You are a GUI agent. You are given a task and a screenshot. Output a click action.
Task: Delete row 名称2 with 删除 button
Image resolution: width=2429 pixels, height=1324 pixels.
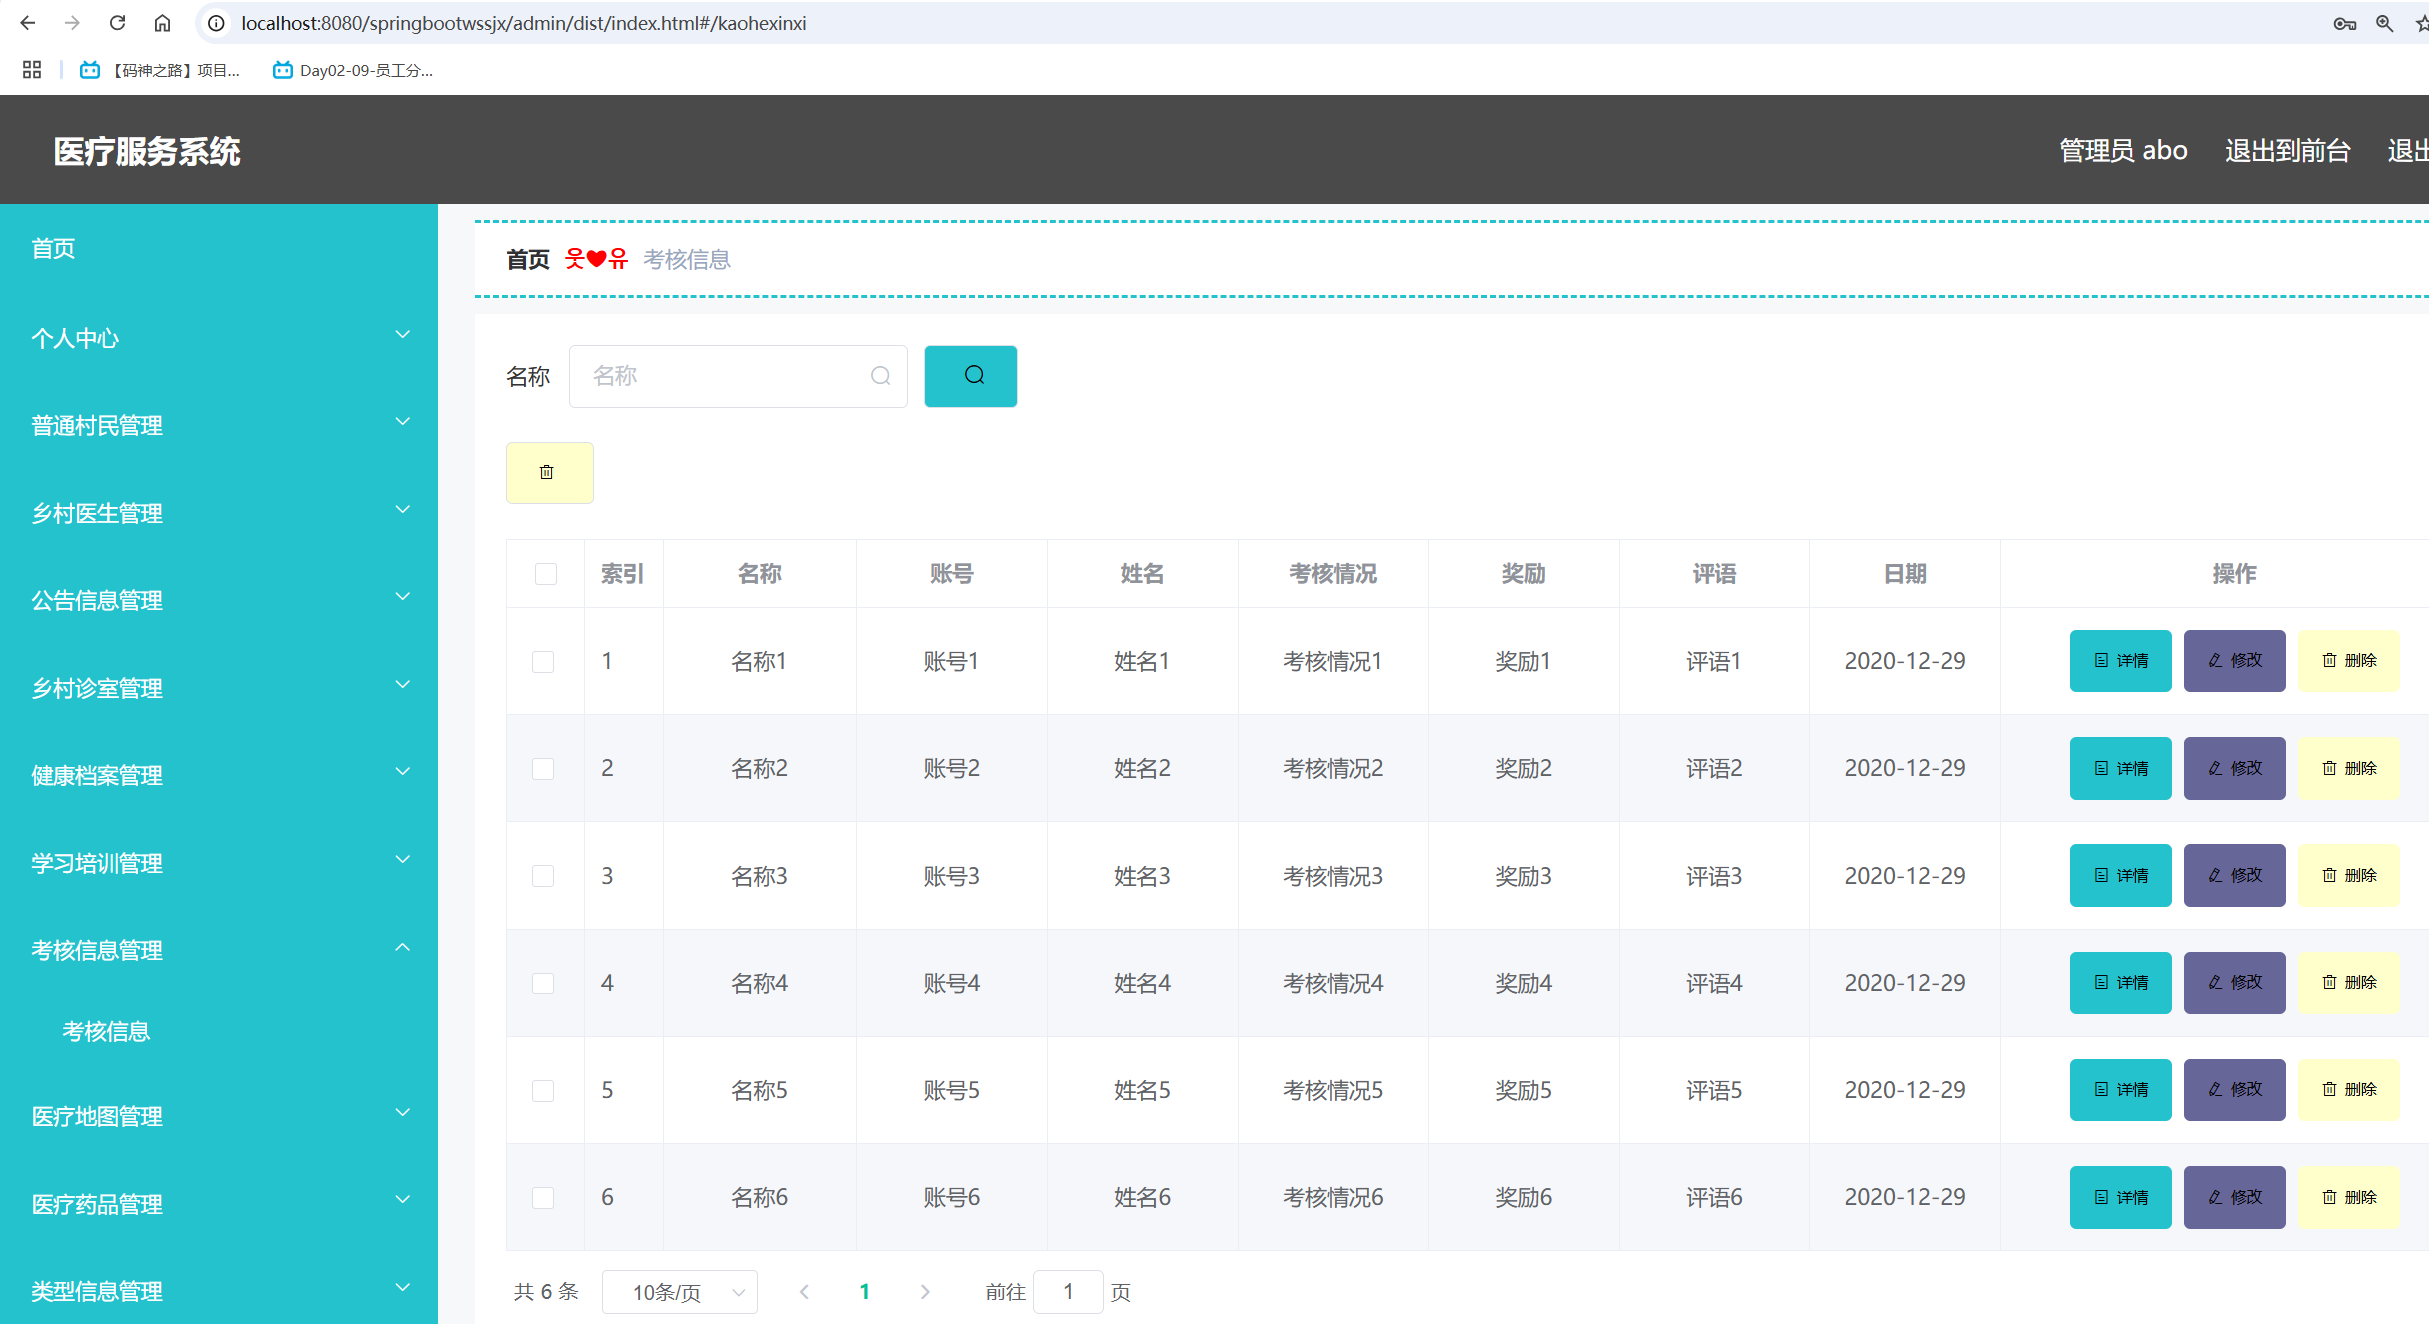(2348, 768)
